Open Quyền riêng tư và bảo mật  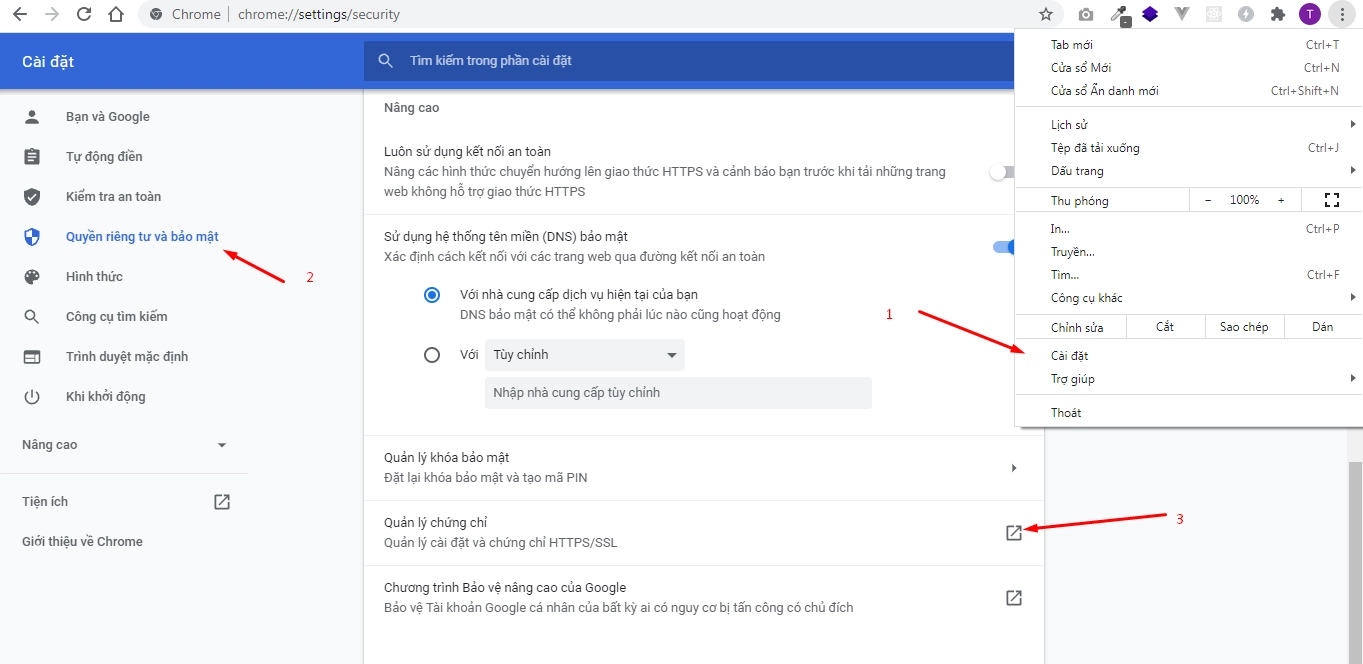point(142,237)
